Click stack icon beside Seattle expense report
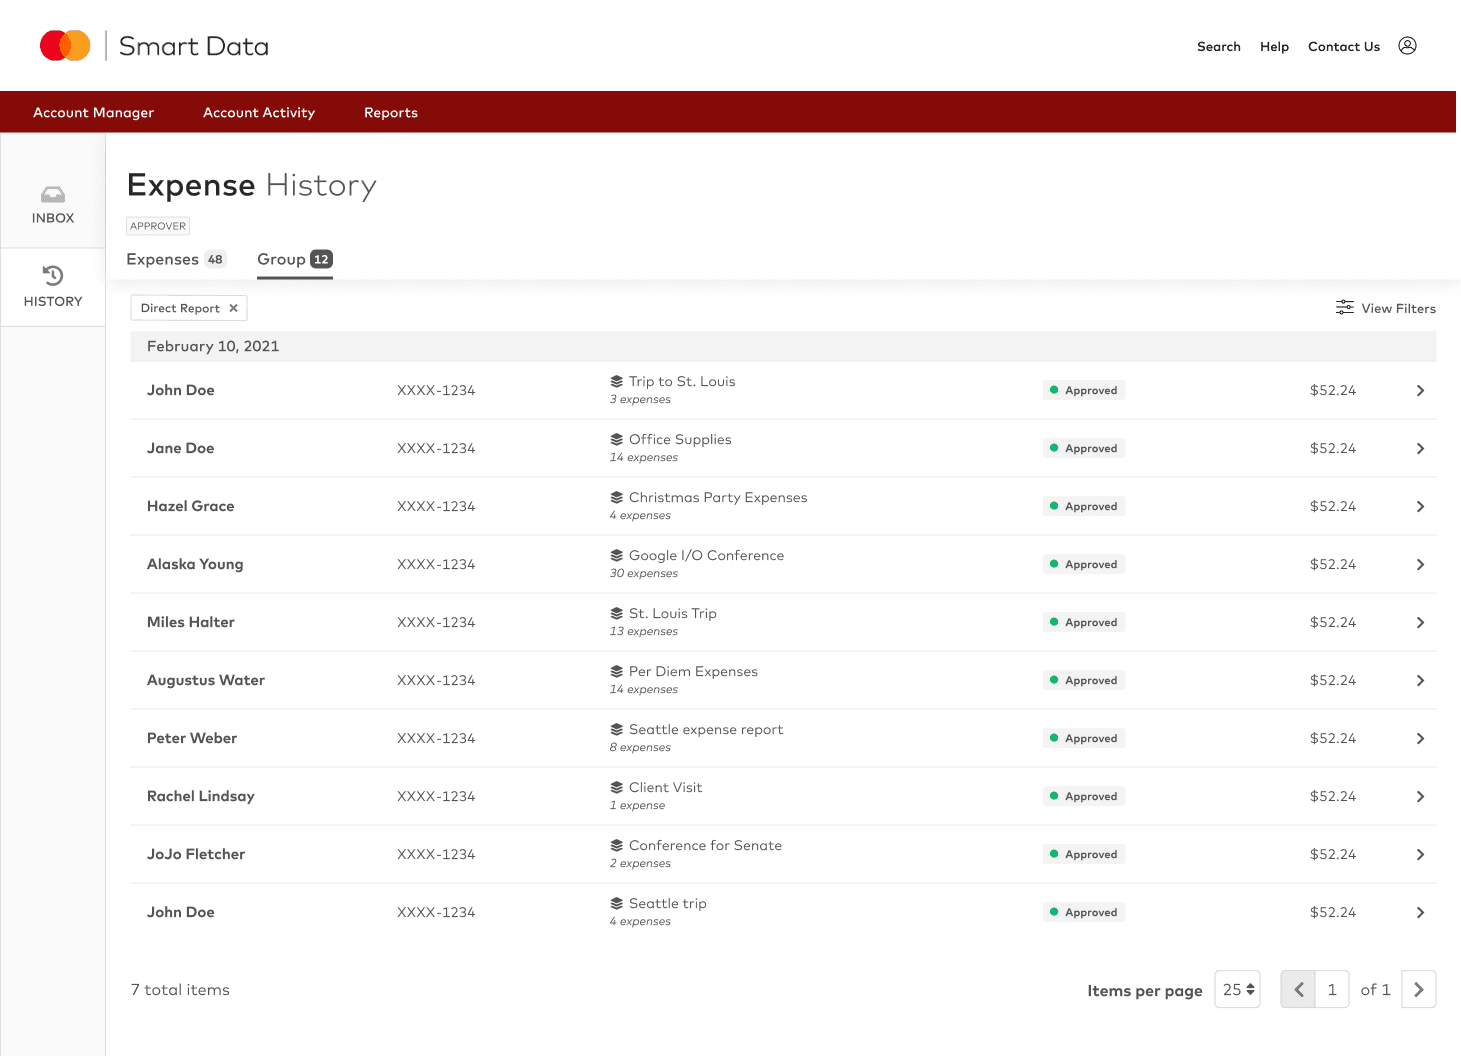1461x1056 pixels. (617, 729)
